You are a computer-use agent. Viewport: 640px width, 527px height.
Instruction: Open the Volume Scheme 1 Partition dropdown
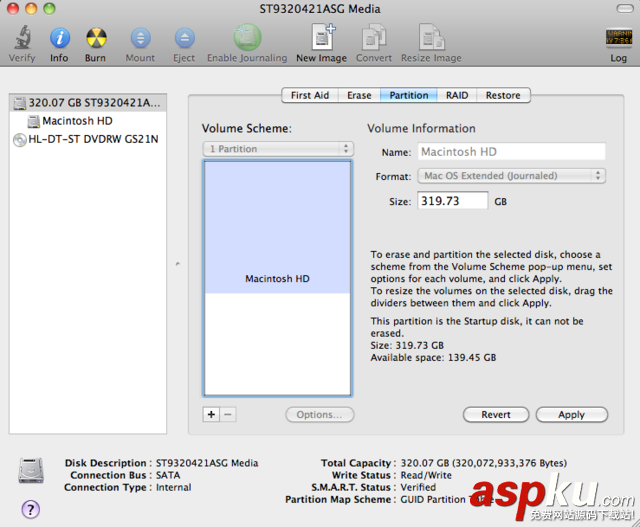[x=278, y=149]
